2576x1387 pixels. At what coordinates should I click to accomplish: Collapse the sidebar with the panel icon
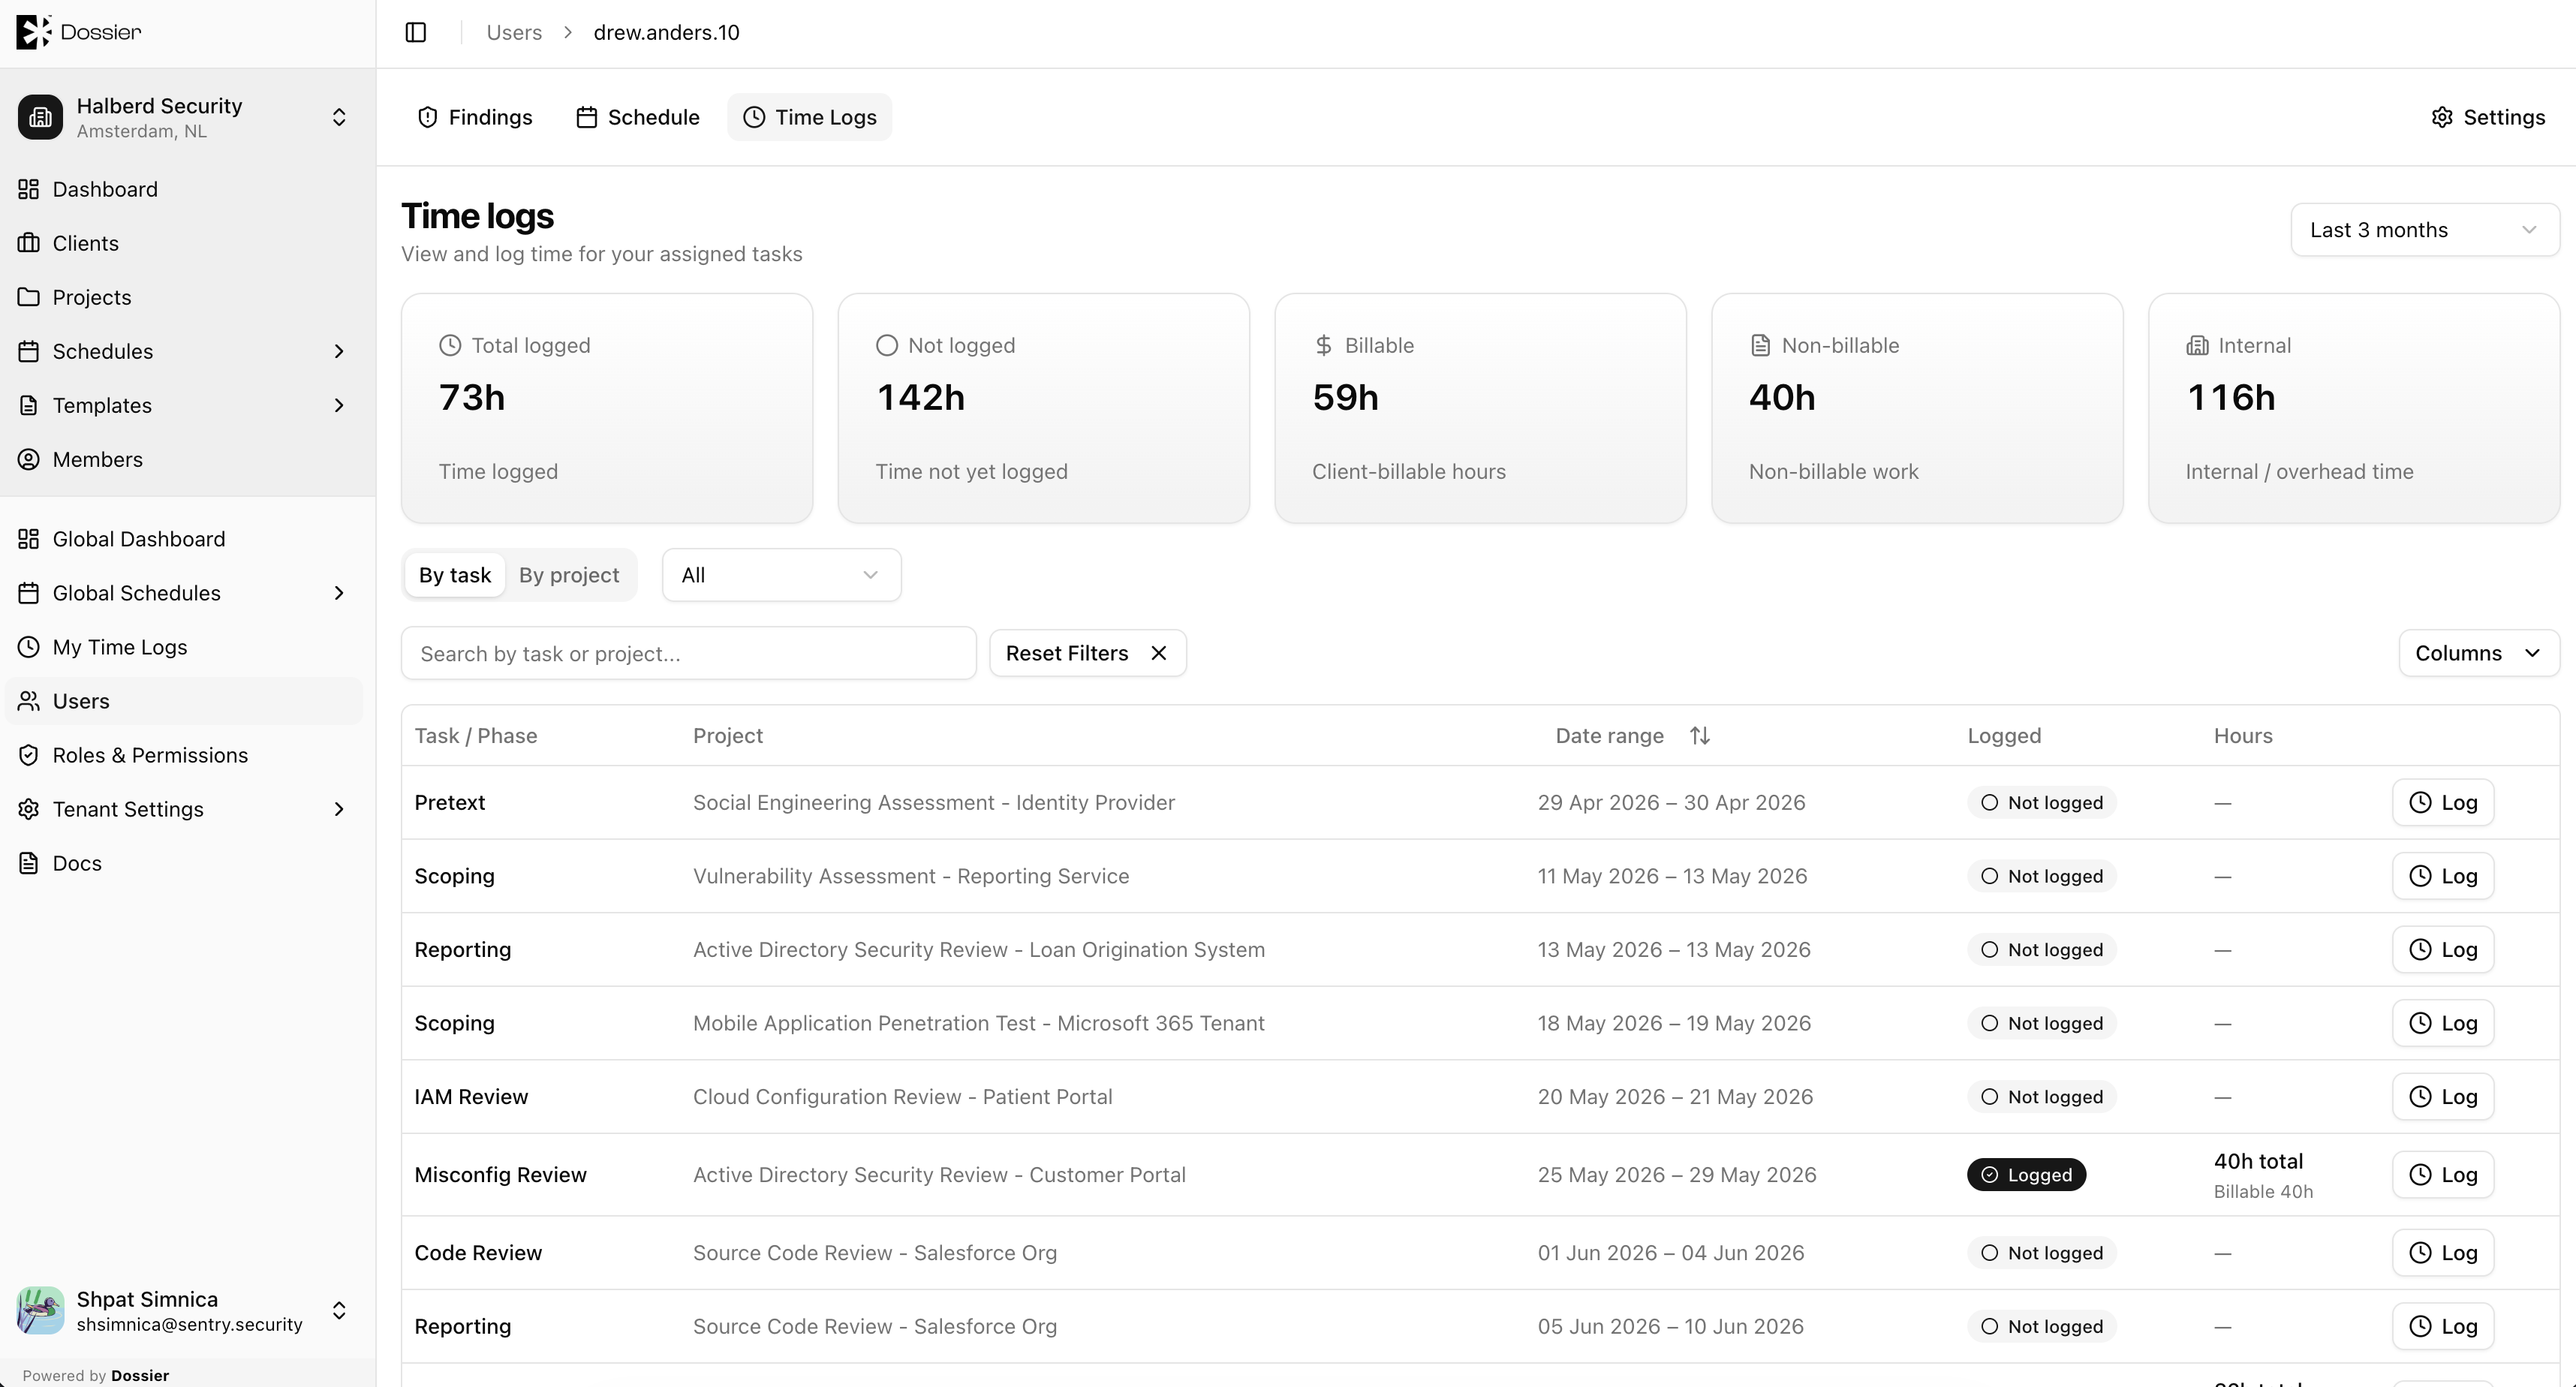pos(416,32)
